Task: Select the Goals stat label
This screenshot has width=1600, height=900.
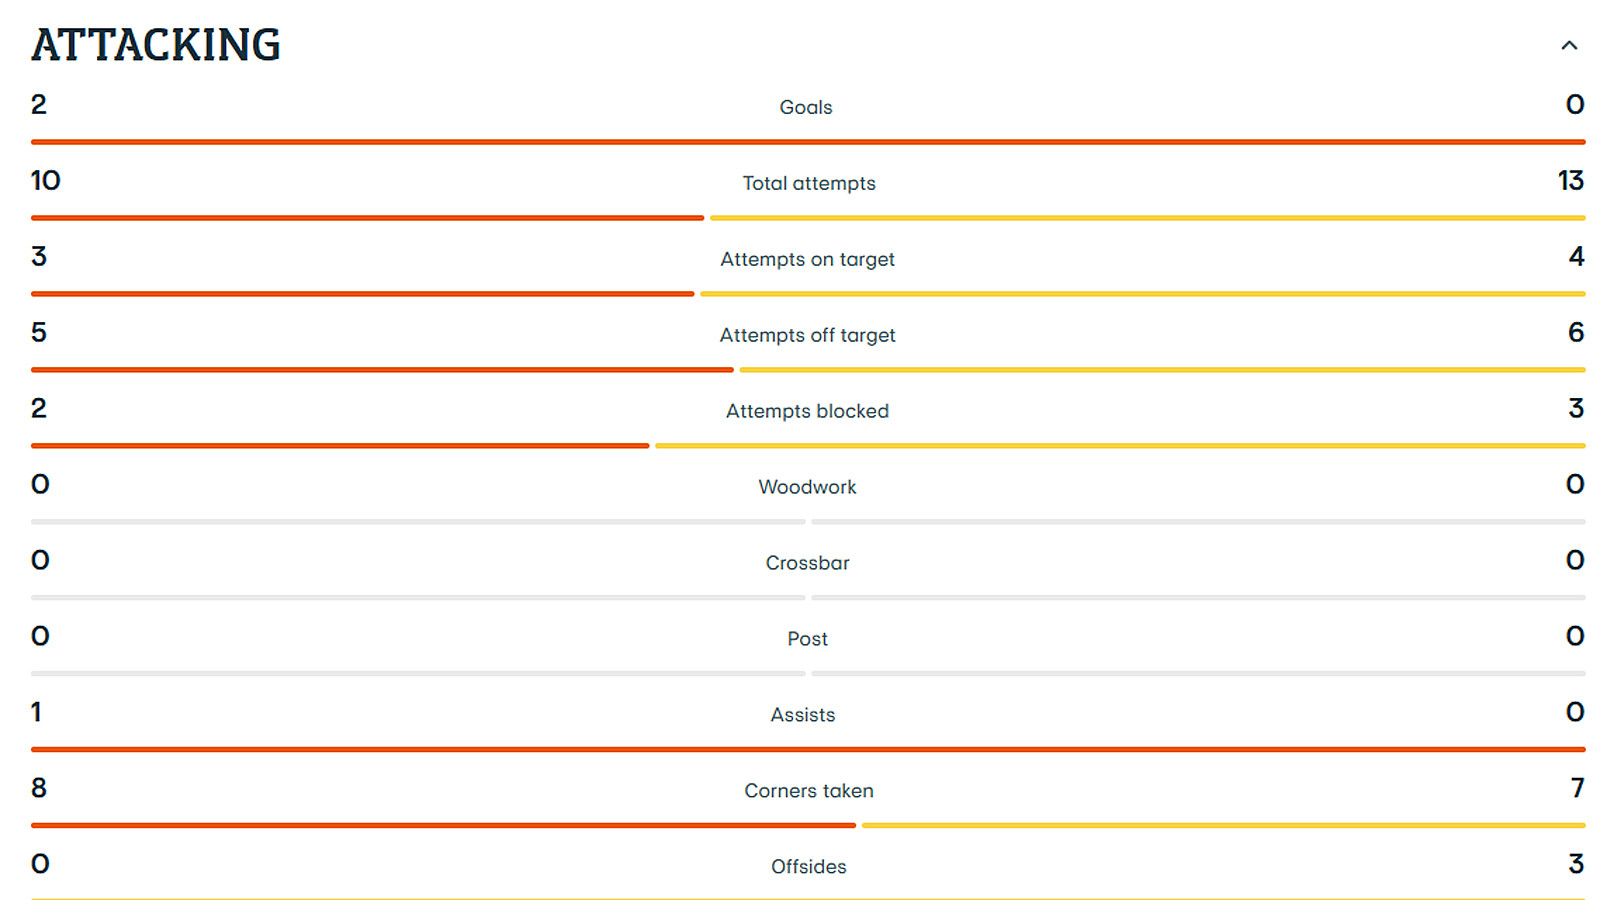Action: 806,107
